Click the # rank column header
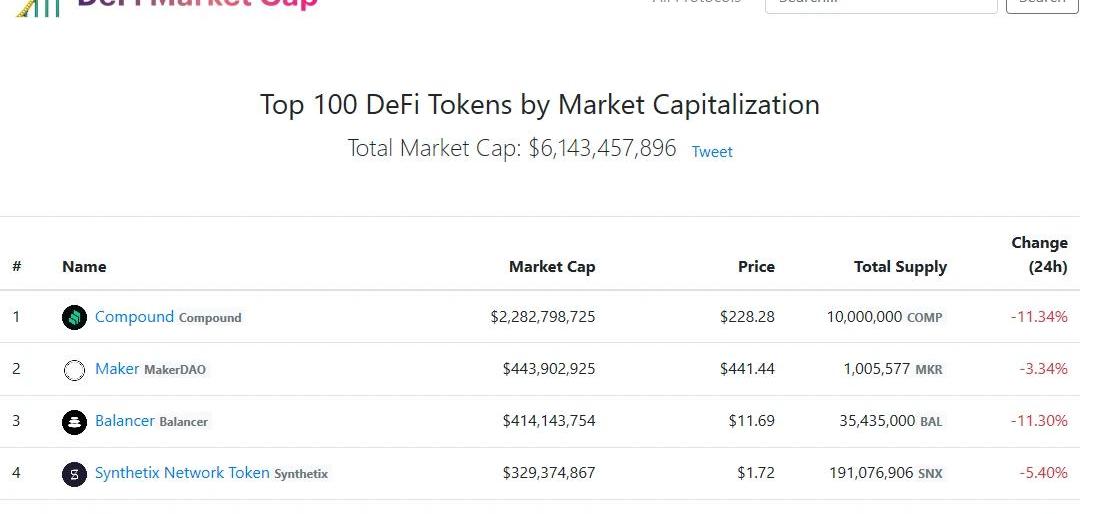Viewport: 1093px width, 514px height. pos(17,267)
